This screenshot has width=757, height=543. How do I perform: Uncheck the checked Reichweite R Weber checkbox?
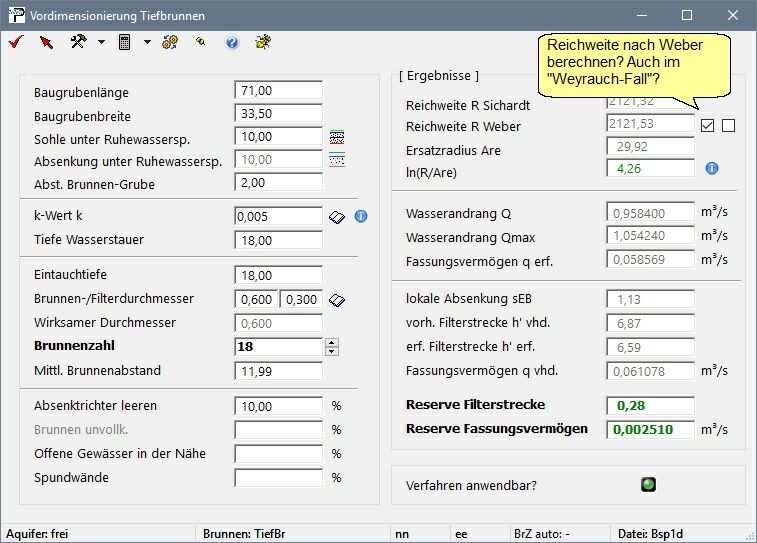click(708, 126)
